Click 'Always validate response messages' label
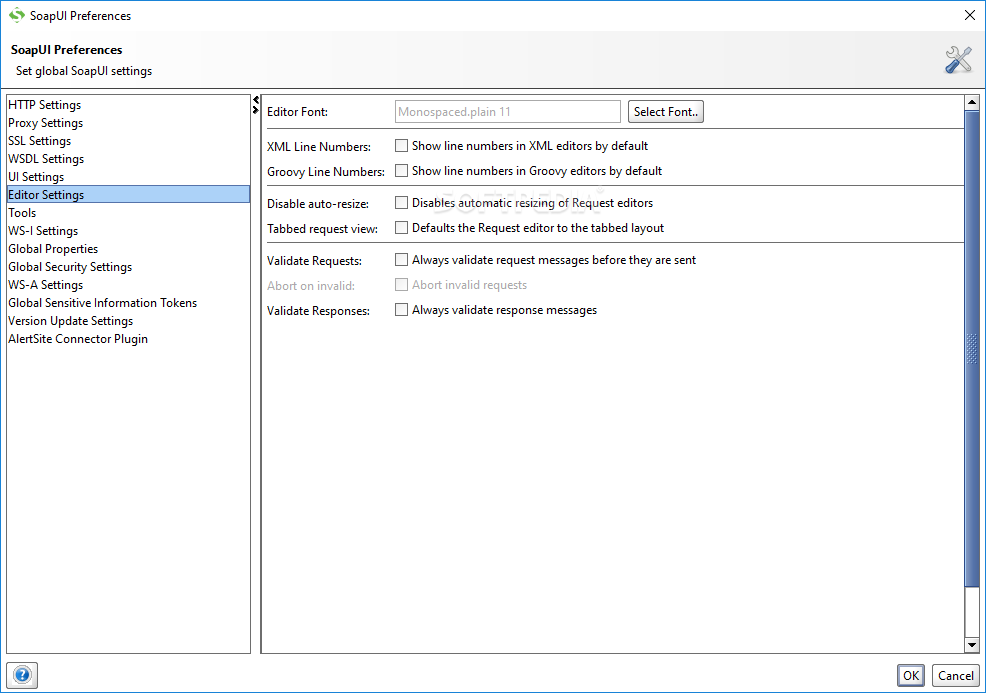This screenshot has width=986, height=693. (x=504, y=310)
